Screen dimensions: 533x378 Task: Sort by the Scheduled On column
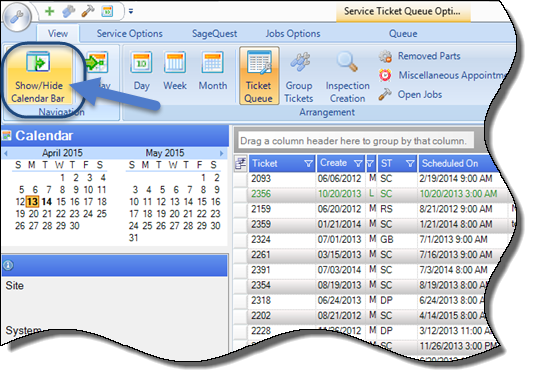451,164
